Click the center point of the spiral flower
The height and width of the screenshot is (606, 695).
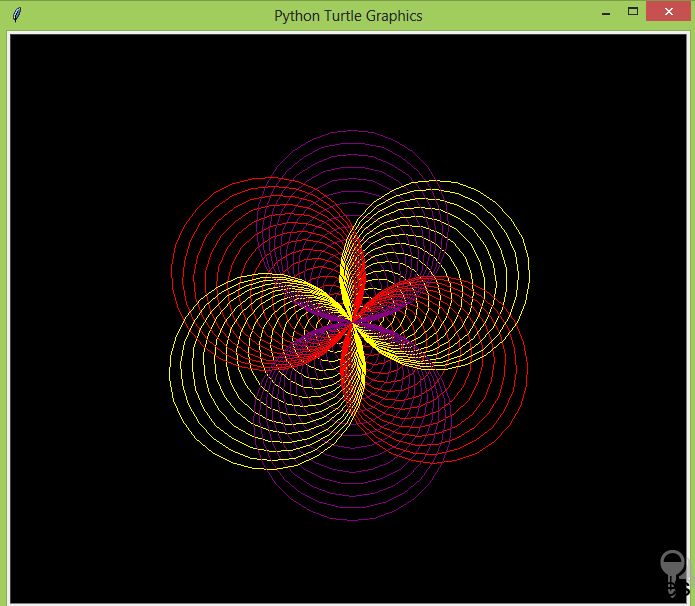click(x=353, y=322)
